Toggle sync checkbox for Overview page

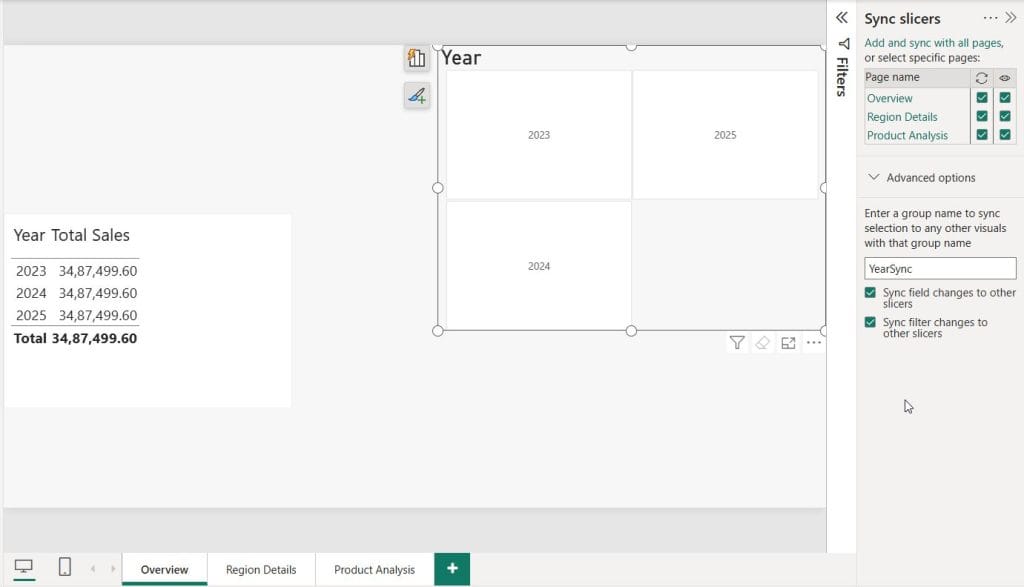pos(982,97)
